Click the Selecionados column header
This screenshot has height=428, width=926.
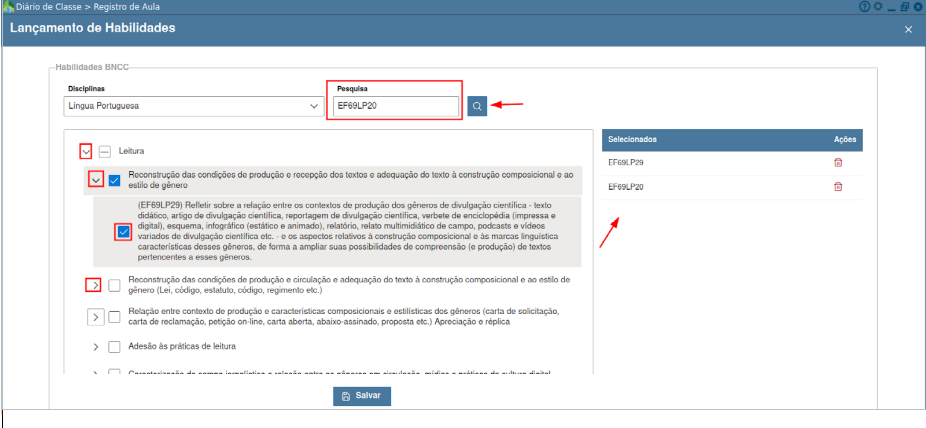(x=632, y=139)
